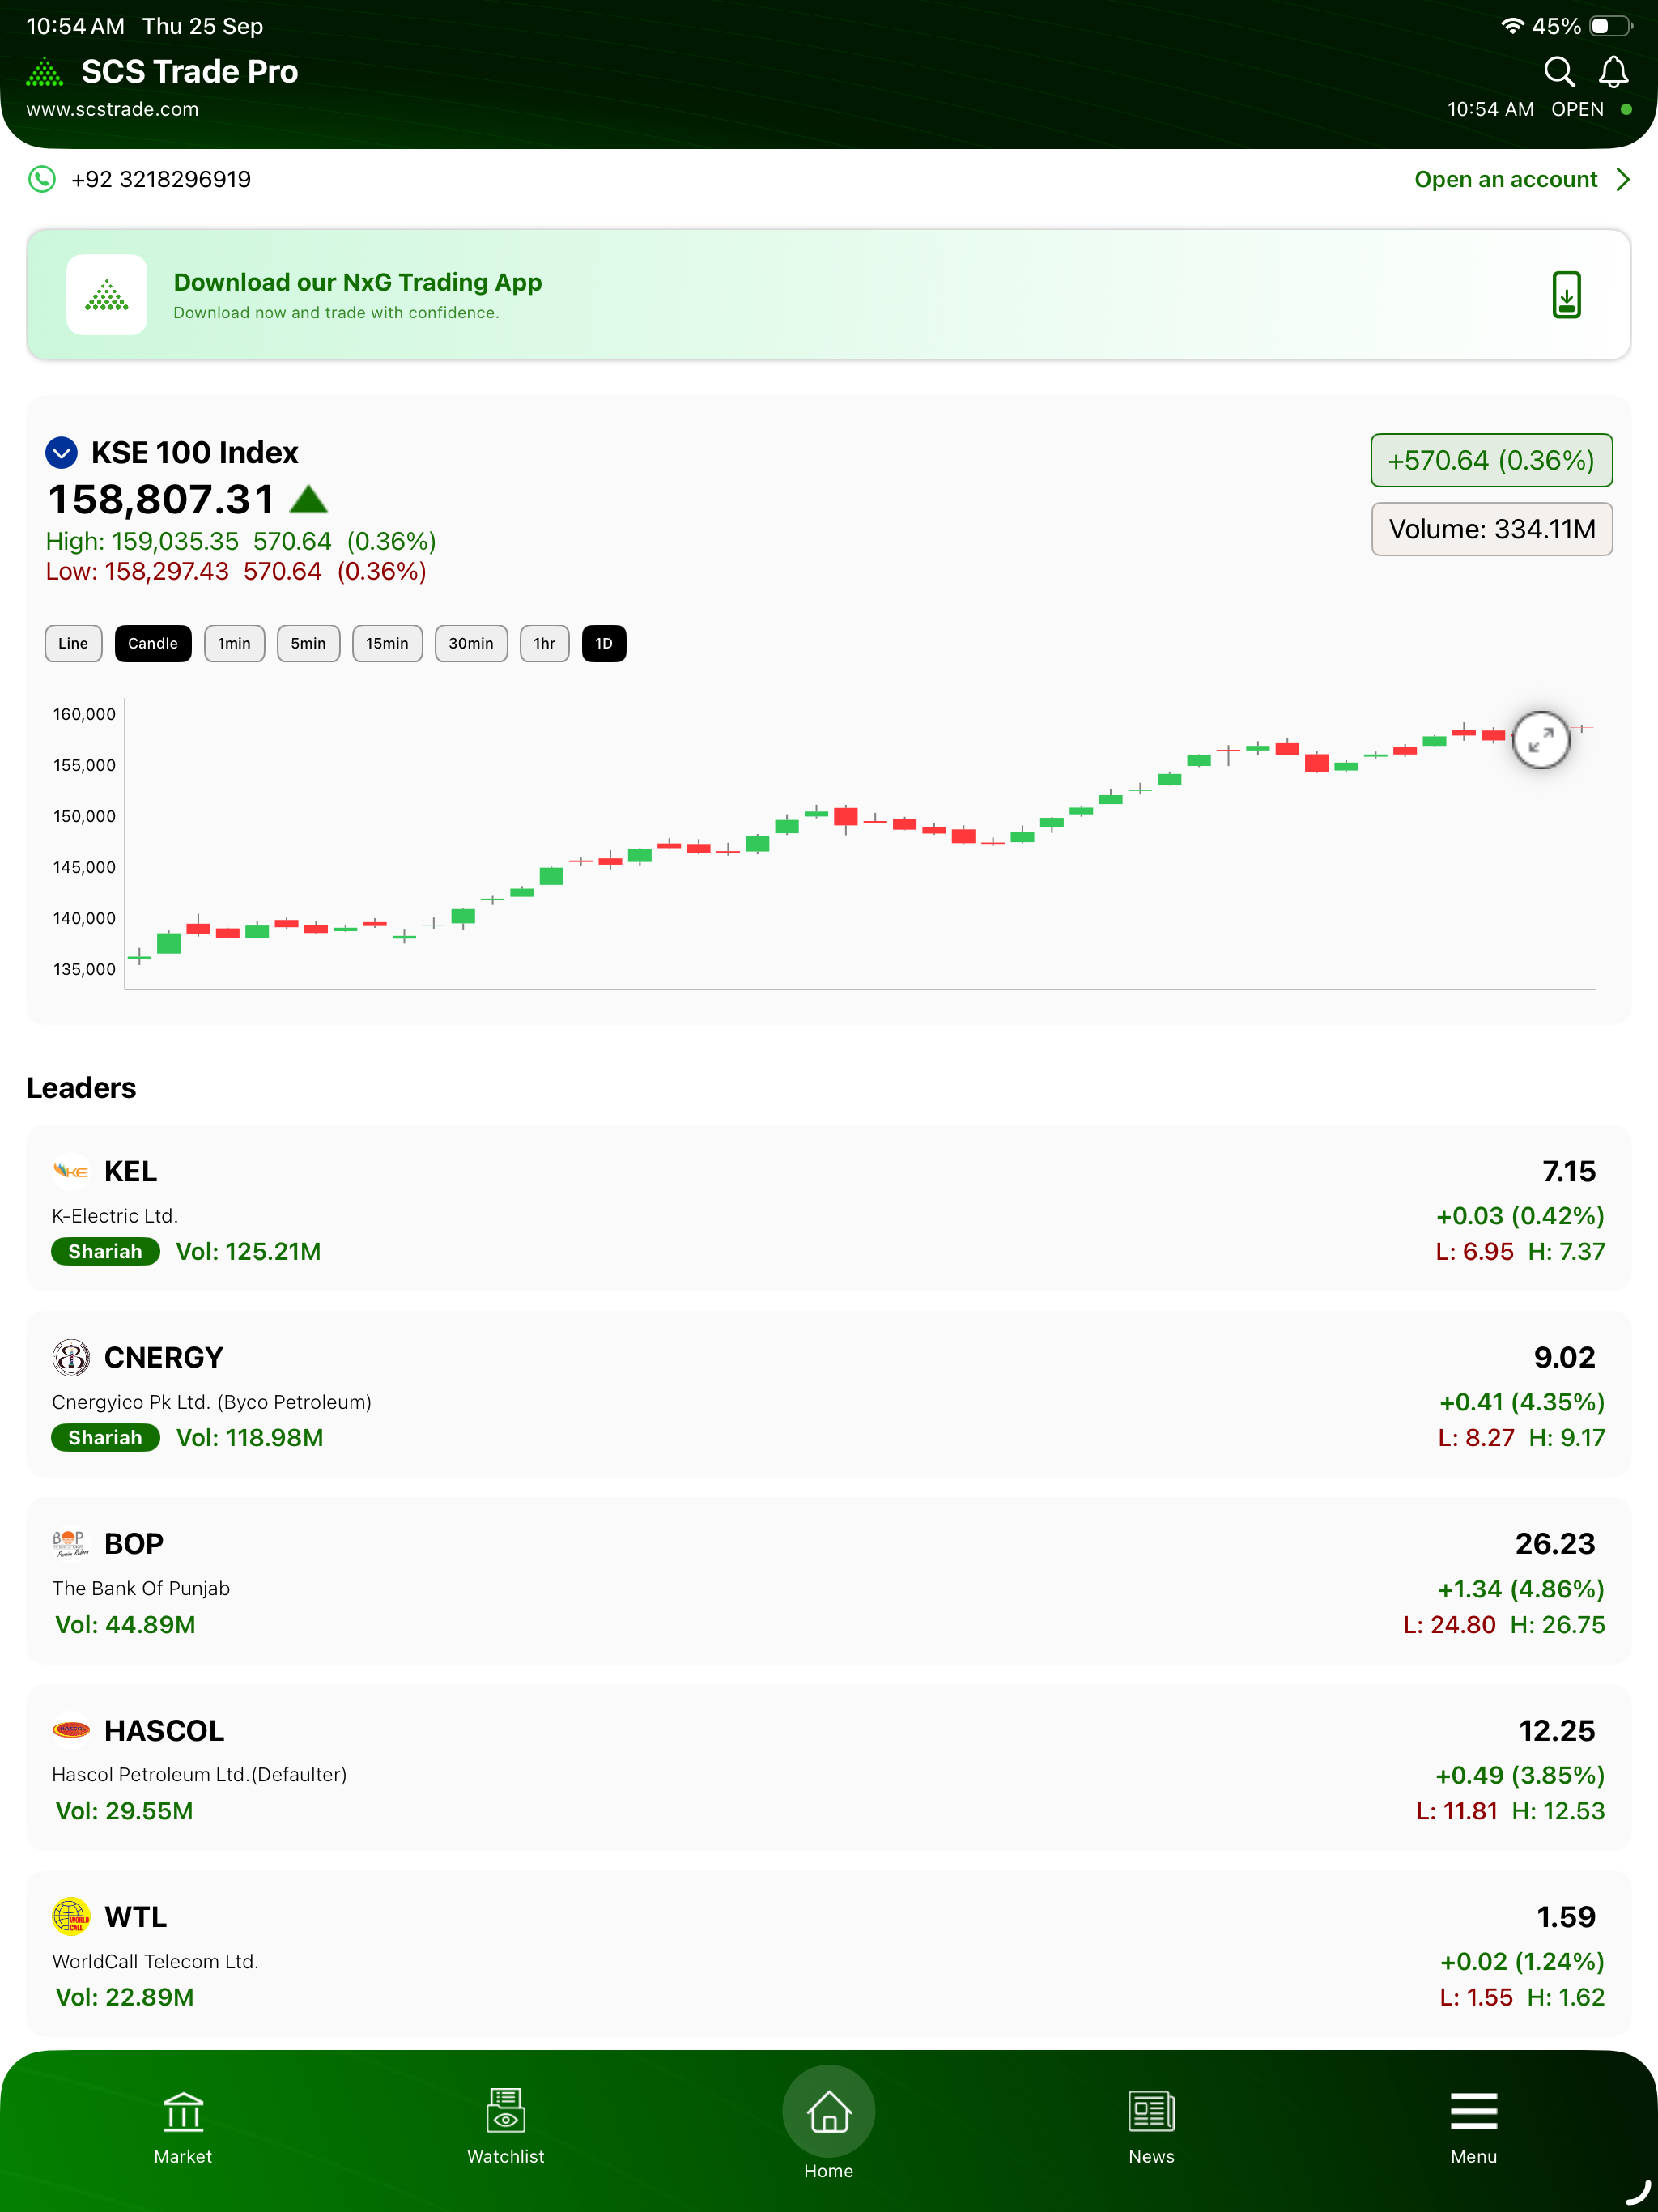Tap the KEL Shariah badge
1658x2212 pixels.
[105, 1251]
